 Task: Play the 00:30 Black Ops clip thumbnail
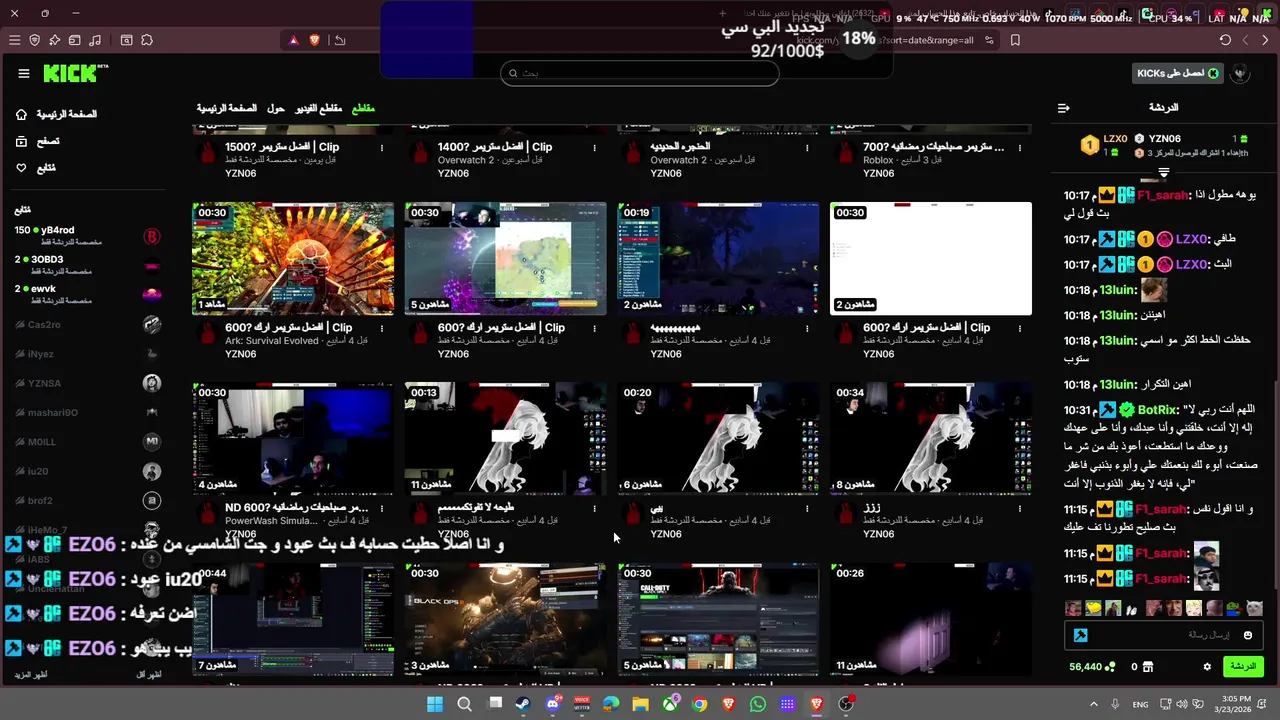[505, 619]
